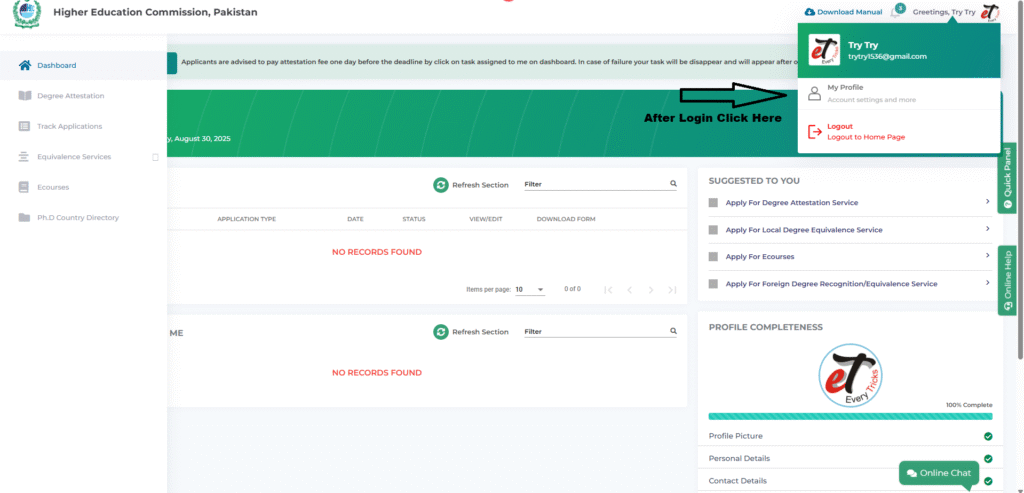The image size is (1024, 493).
Task: Expand the Foreign Degree Recognition service arrow
Action: (987, 283)
